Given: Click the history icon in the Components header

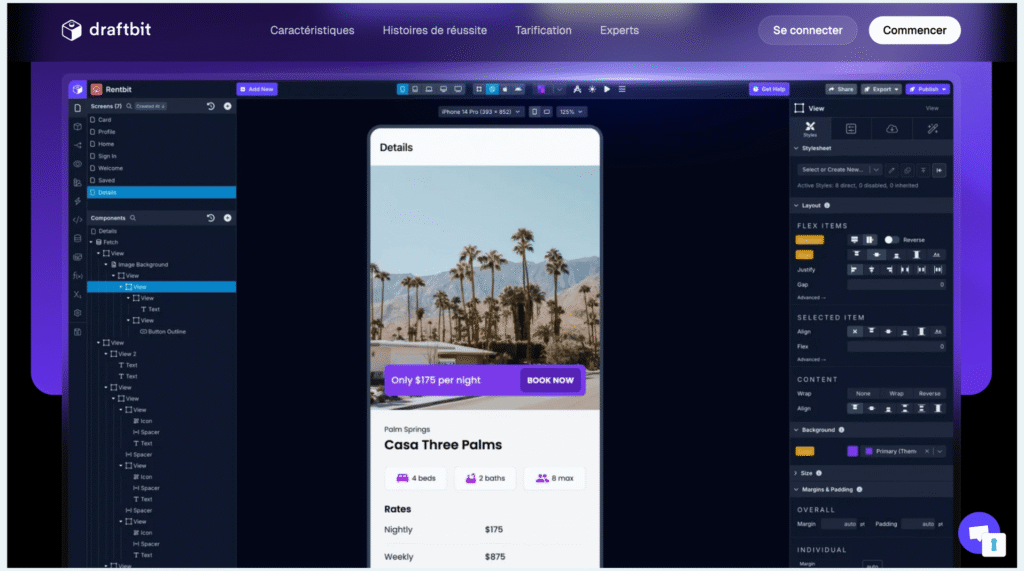Looking at the screenshot, I should coord(211,218).
